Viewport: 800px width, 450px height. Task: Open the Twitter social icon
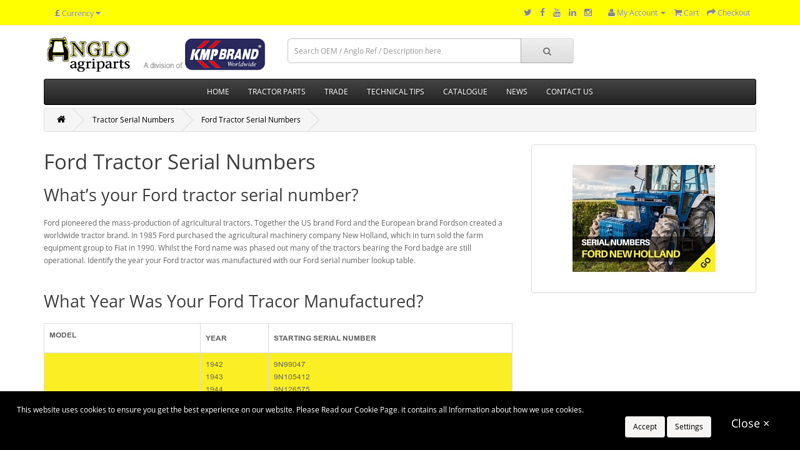pos(527,13)
